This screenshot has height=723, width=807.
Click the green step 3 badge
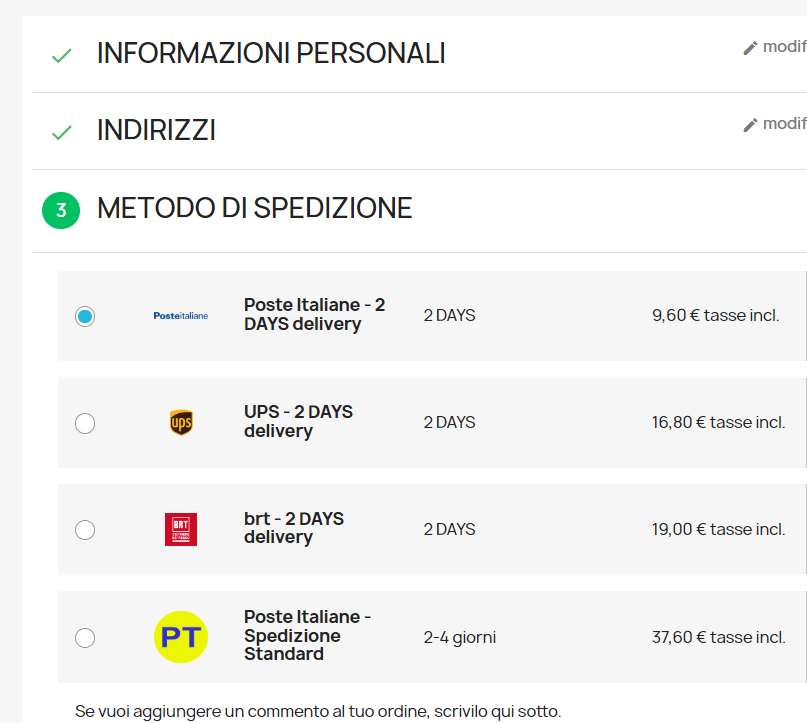tap(61, 210)
